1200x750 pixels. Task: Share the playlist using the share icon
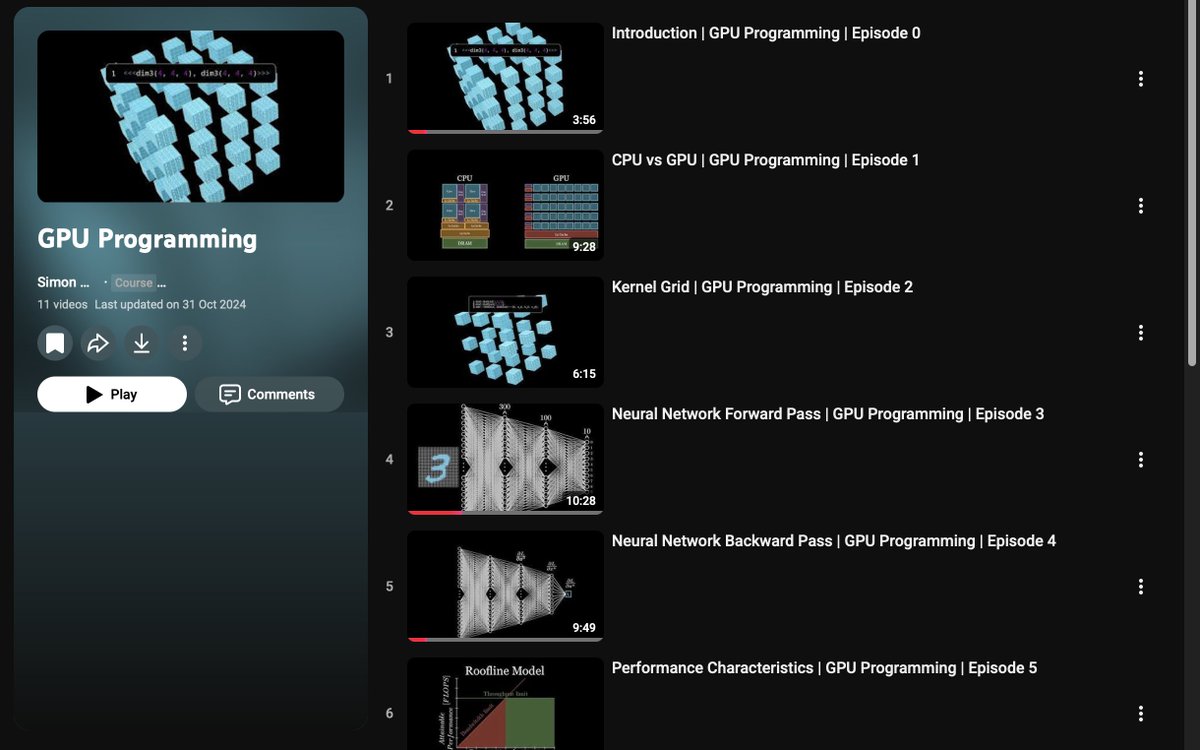pyautogui.click(x=98, y=343)
